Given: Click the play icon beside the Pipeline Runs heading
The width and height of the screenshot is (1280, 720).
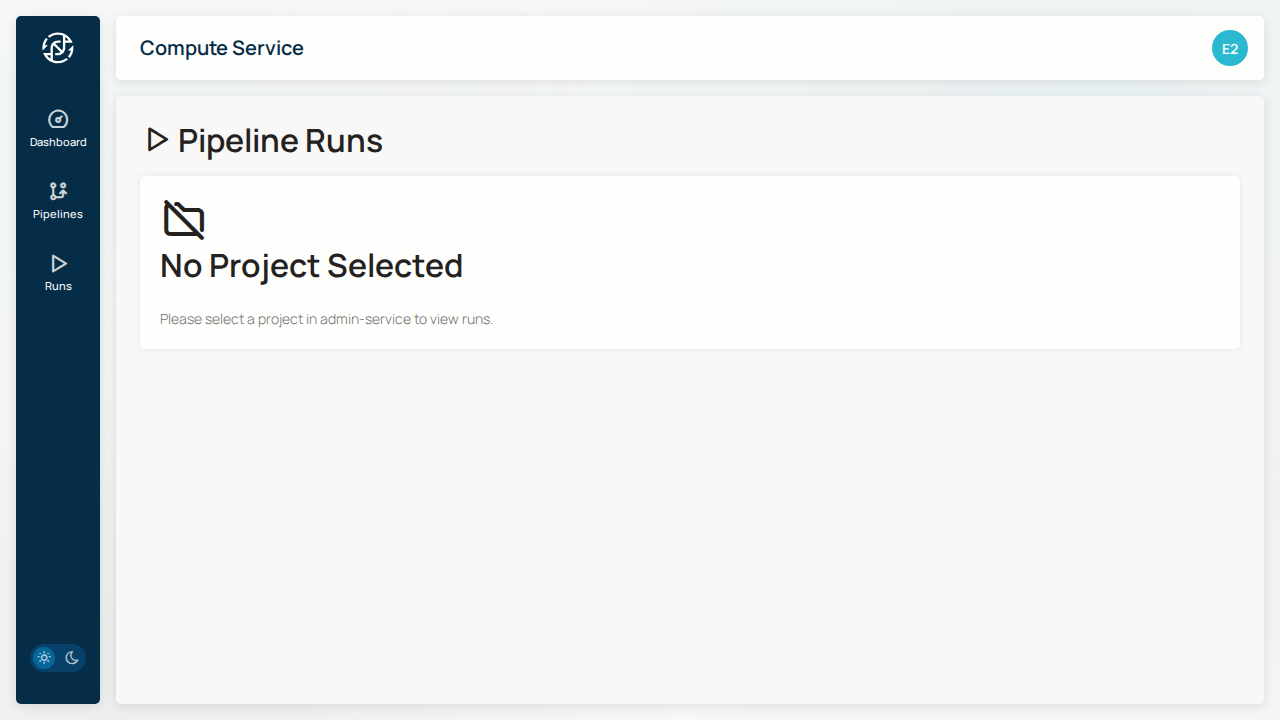Looking at the screenshot, I should coord(157,140).
